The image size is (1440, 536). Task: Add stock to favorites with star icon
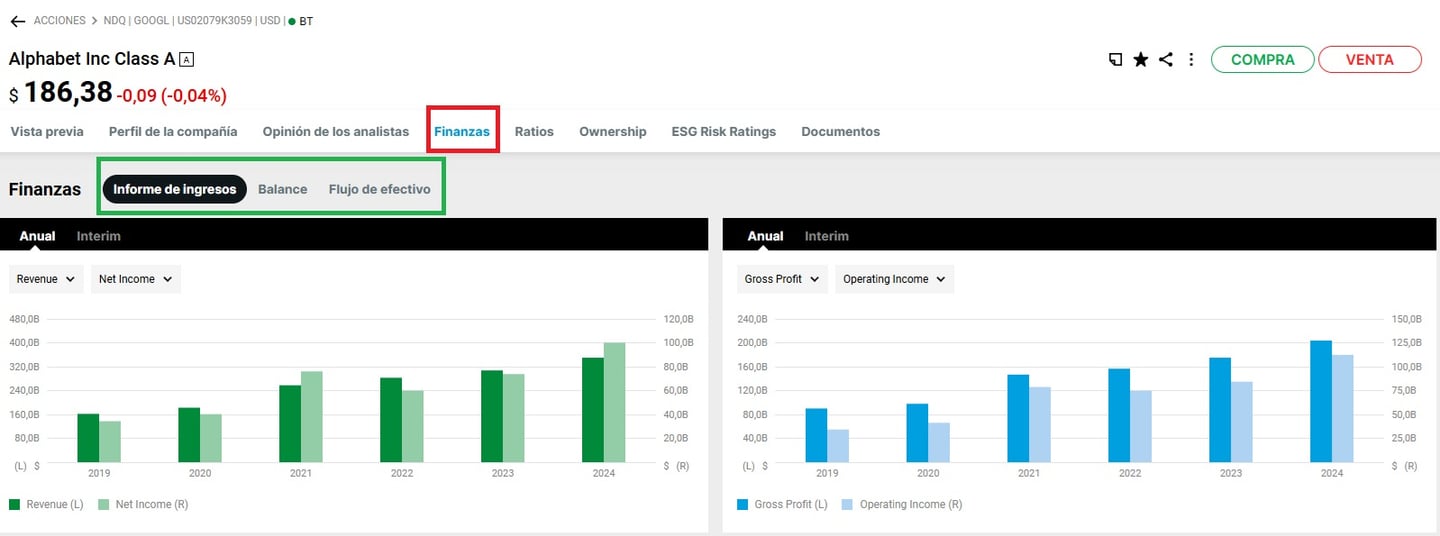(x=1140, y=60)
